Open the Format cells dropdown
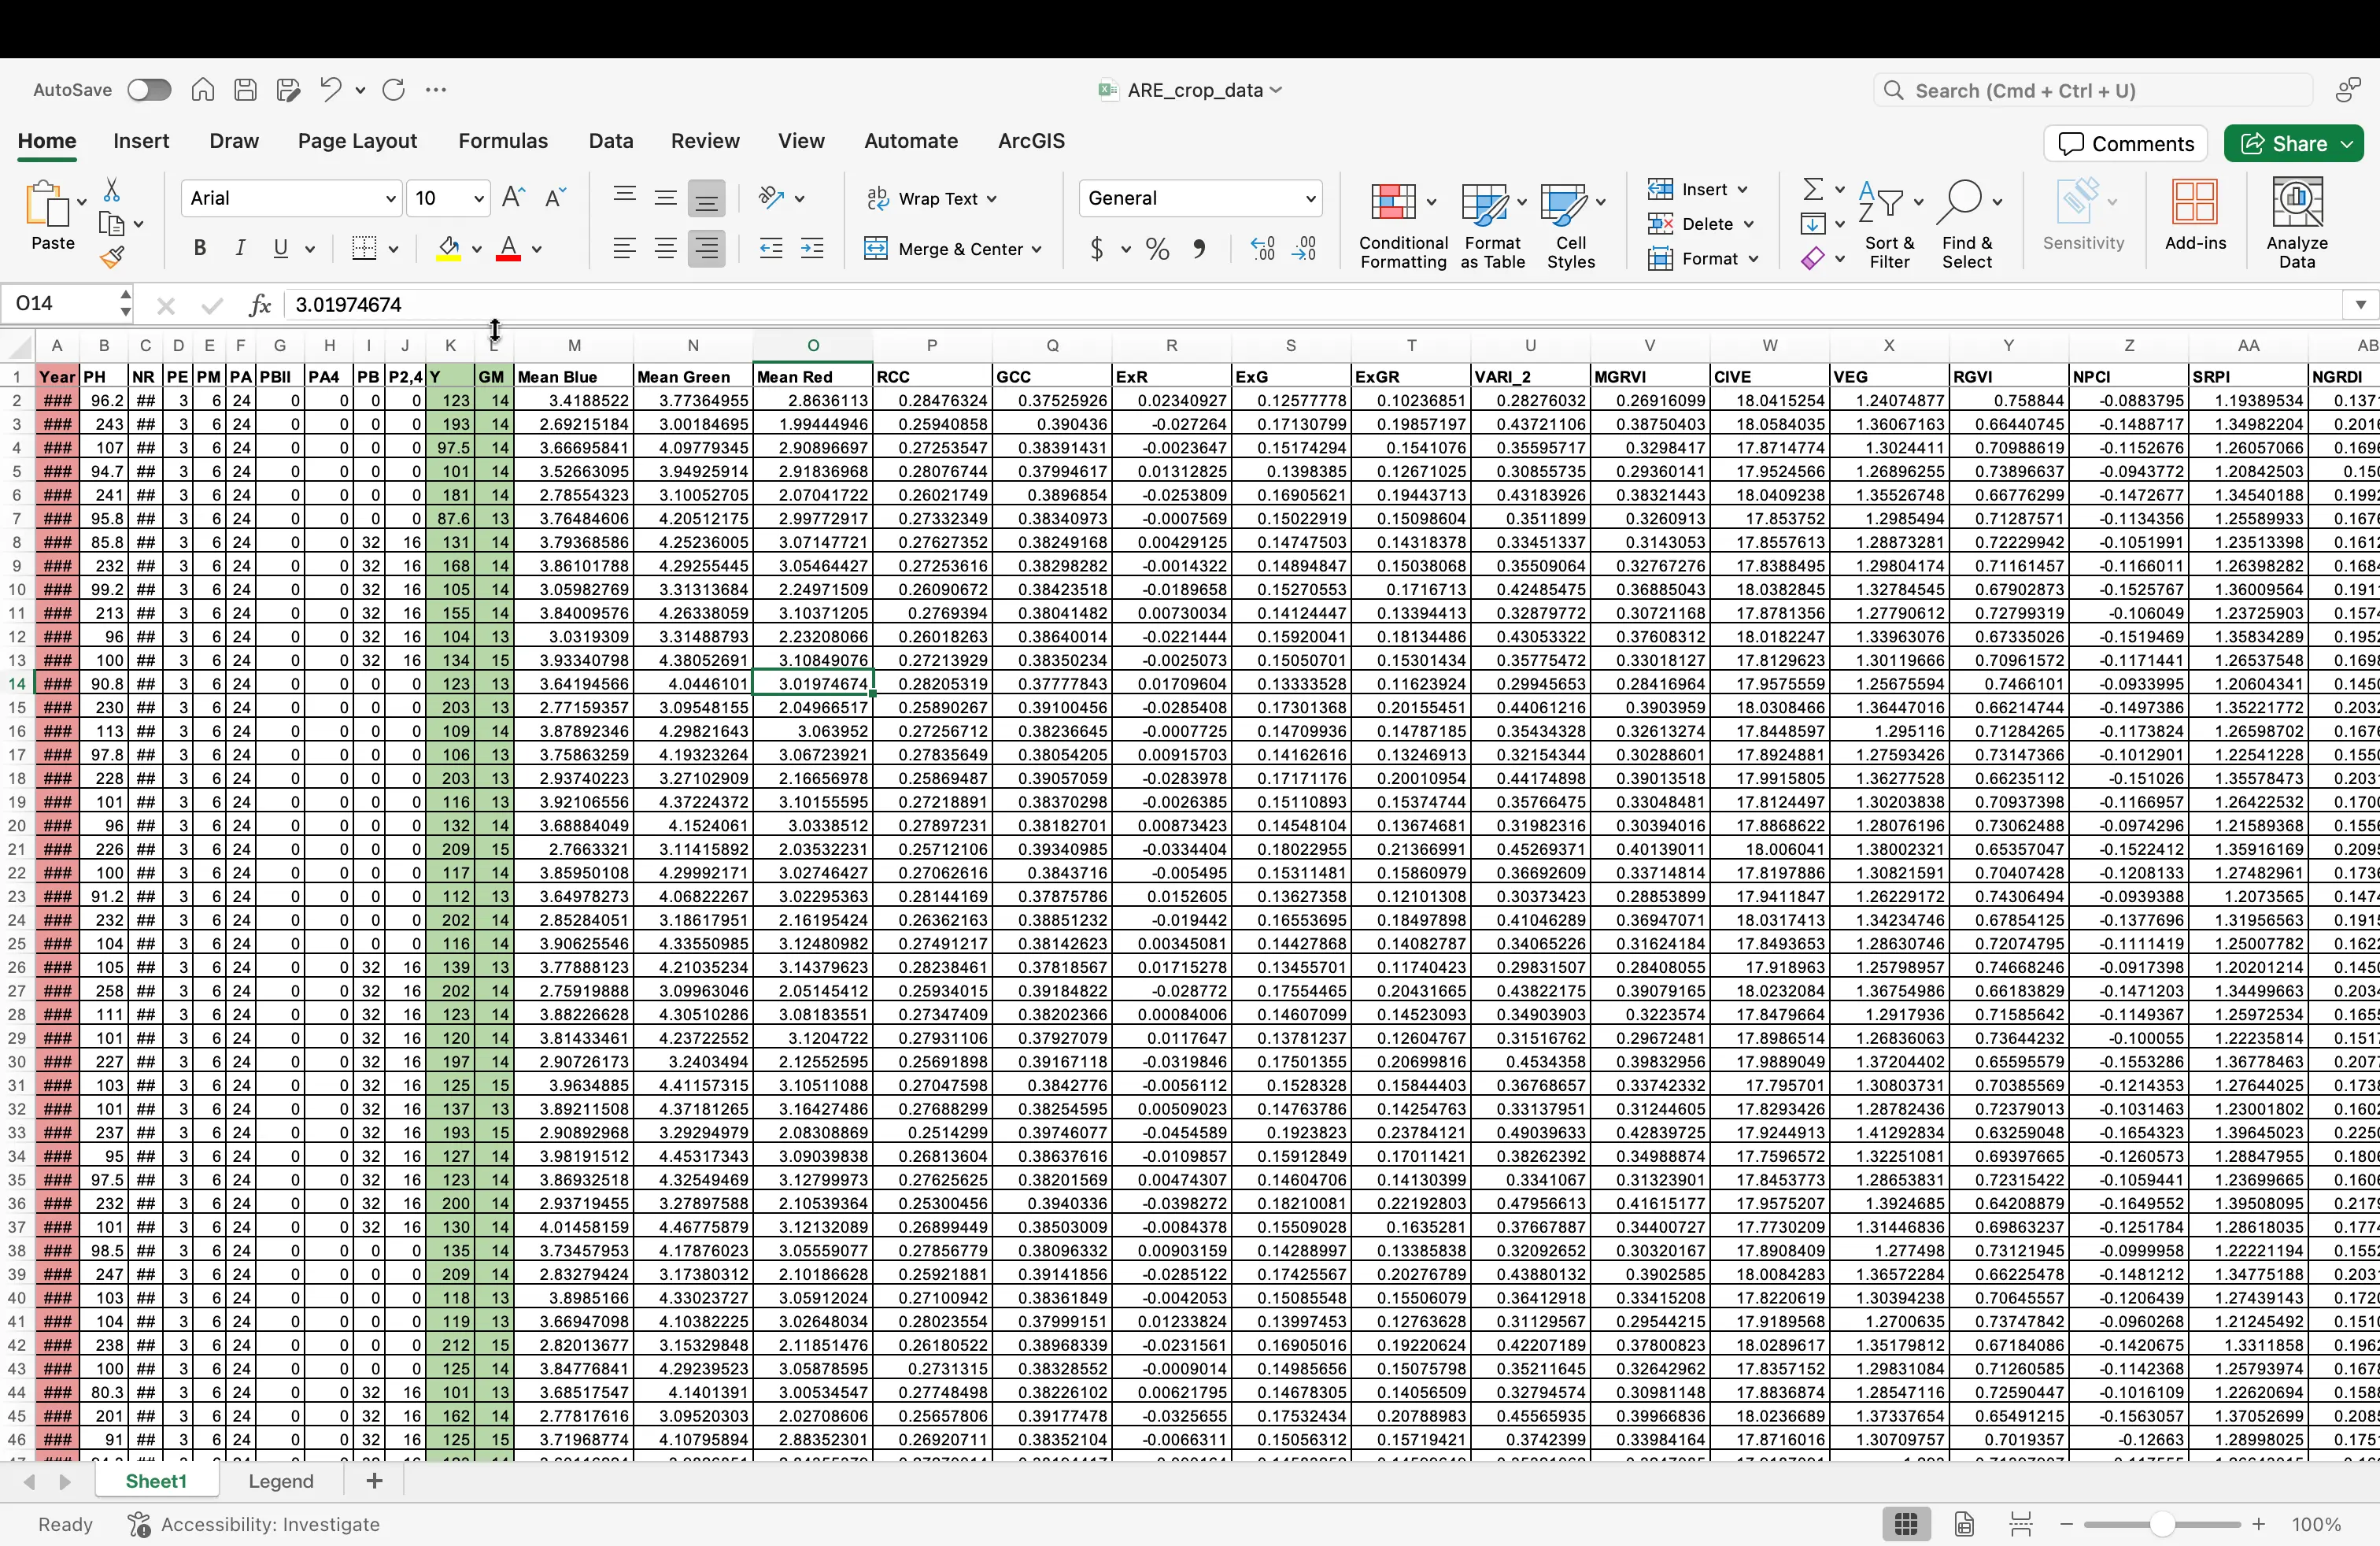2380x1546 pixels. pos(1703,259)
